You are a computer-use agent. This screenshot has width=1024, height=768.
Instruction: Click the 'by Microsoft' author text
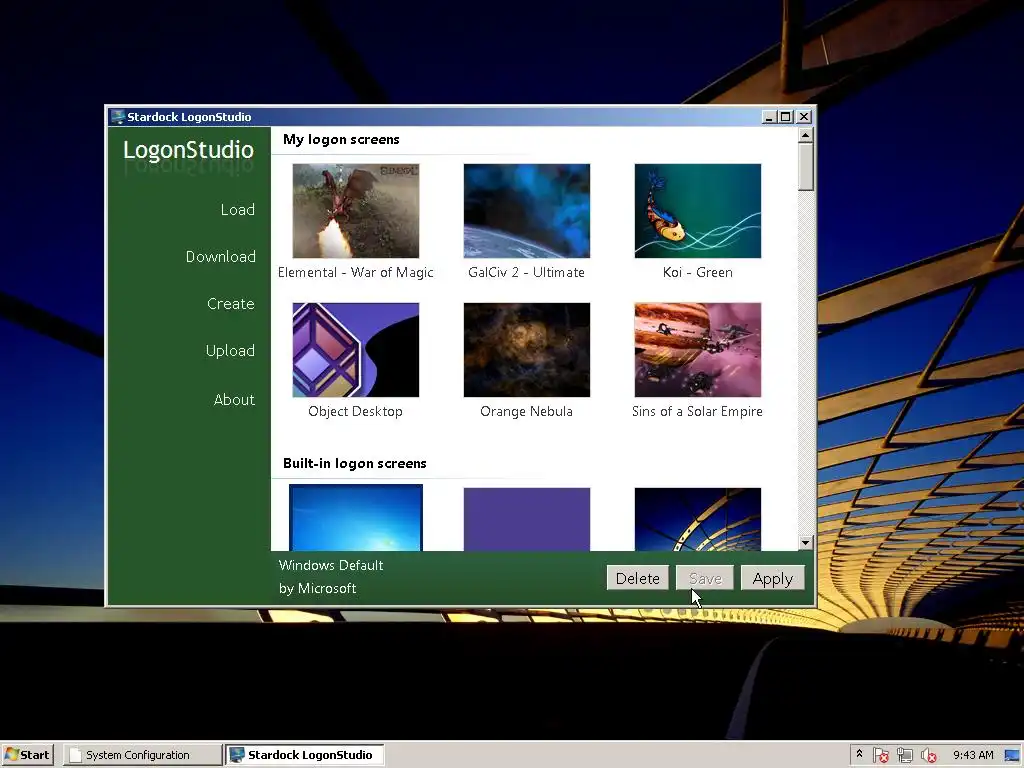(x=317, y=588)
